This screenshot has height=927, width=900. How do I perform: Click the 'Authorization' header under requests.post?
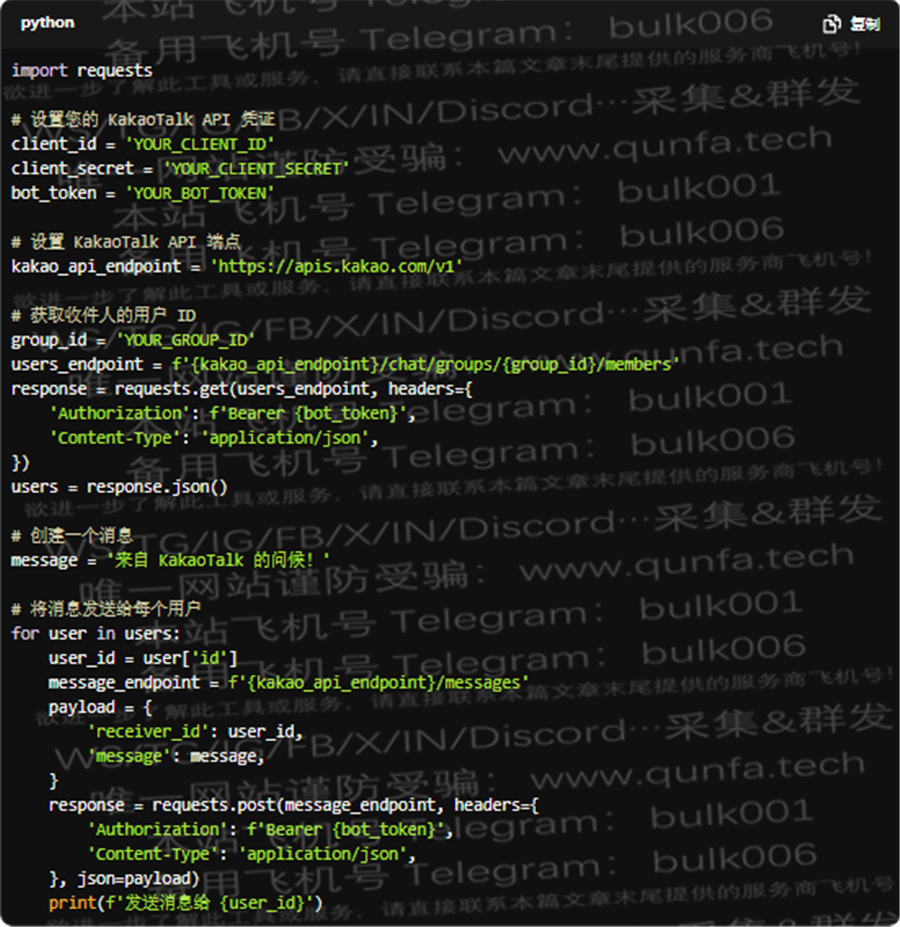270,830
